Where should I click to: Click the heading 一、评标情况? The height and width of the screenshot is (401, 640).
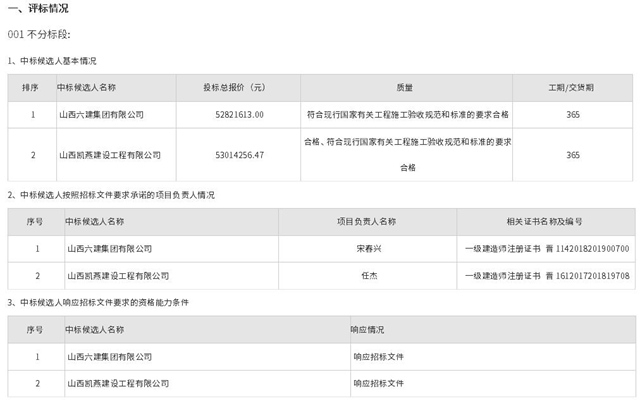pos(38,9)
